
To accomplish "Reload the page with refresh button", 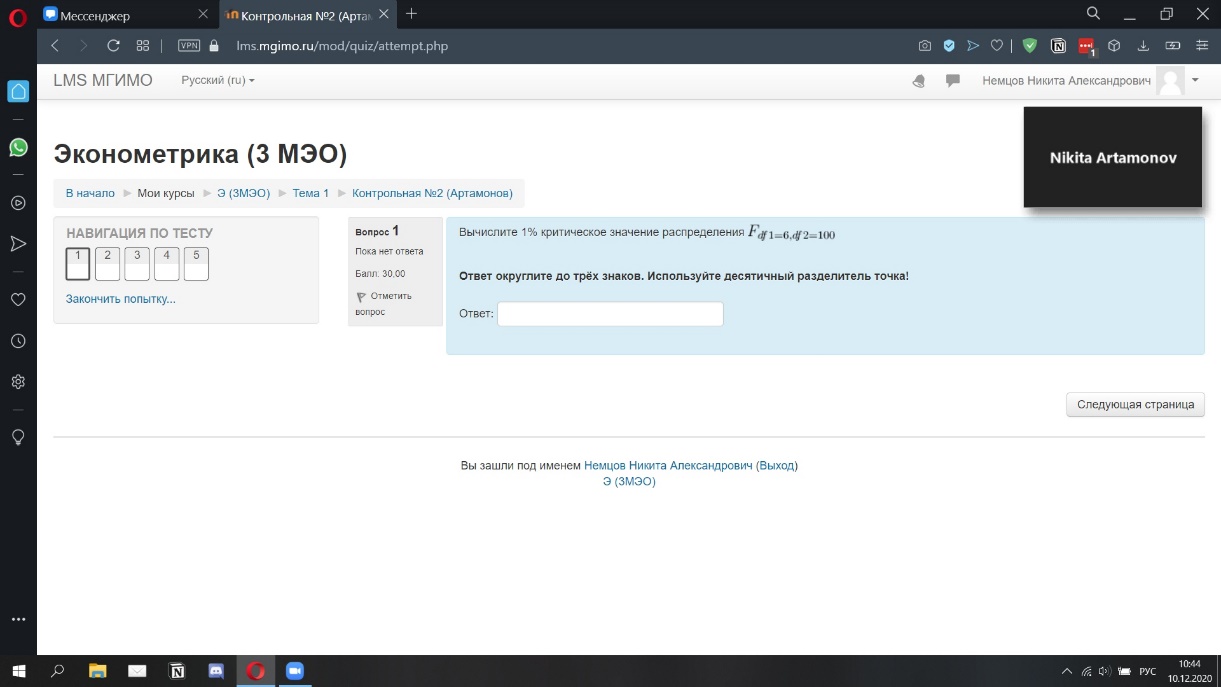I will point(113,45).
